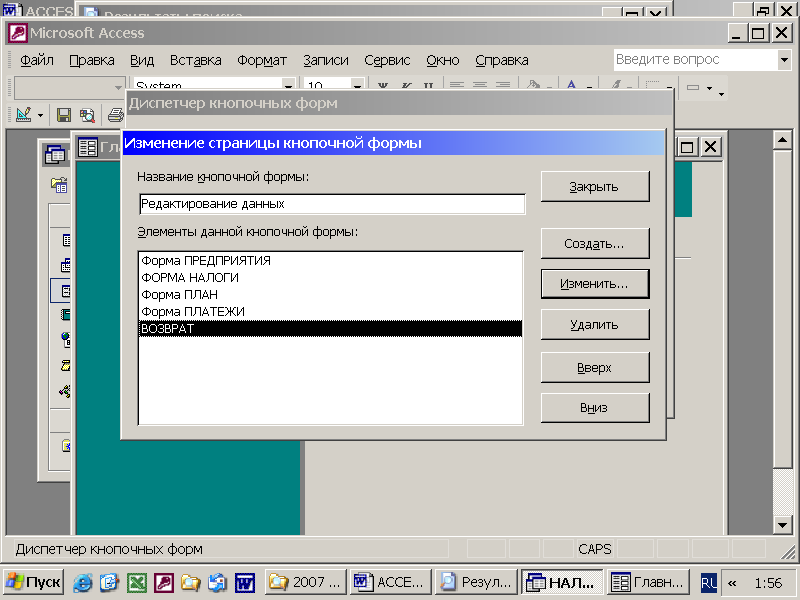Click the font color A swatch
Viewport: 800px width, 600px height.
click(571, 87)
